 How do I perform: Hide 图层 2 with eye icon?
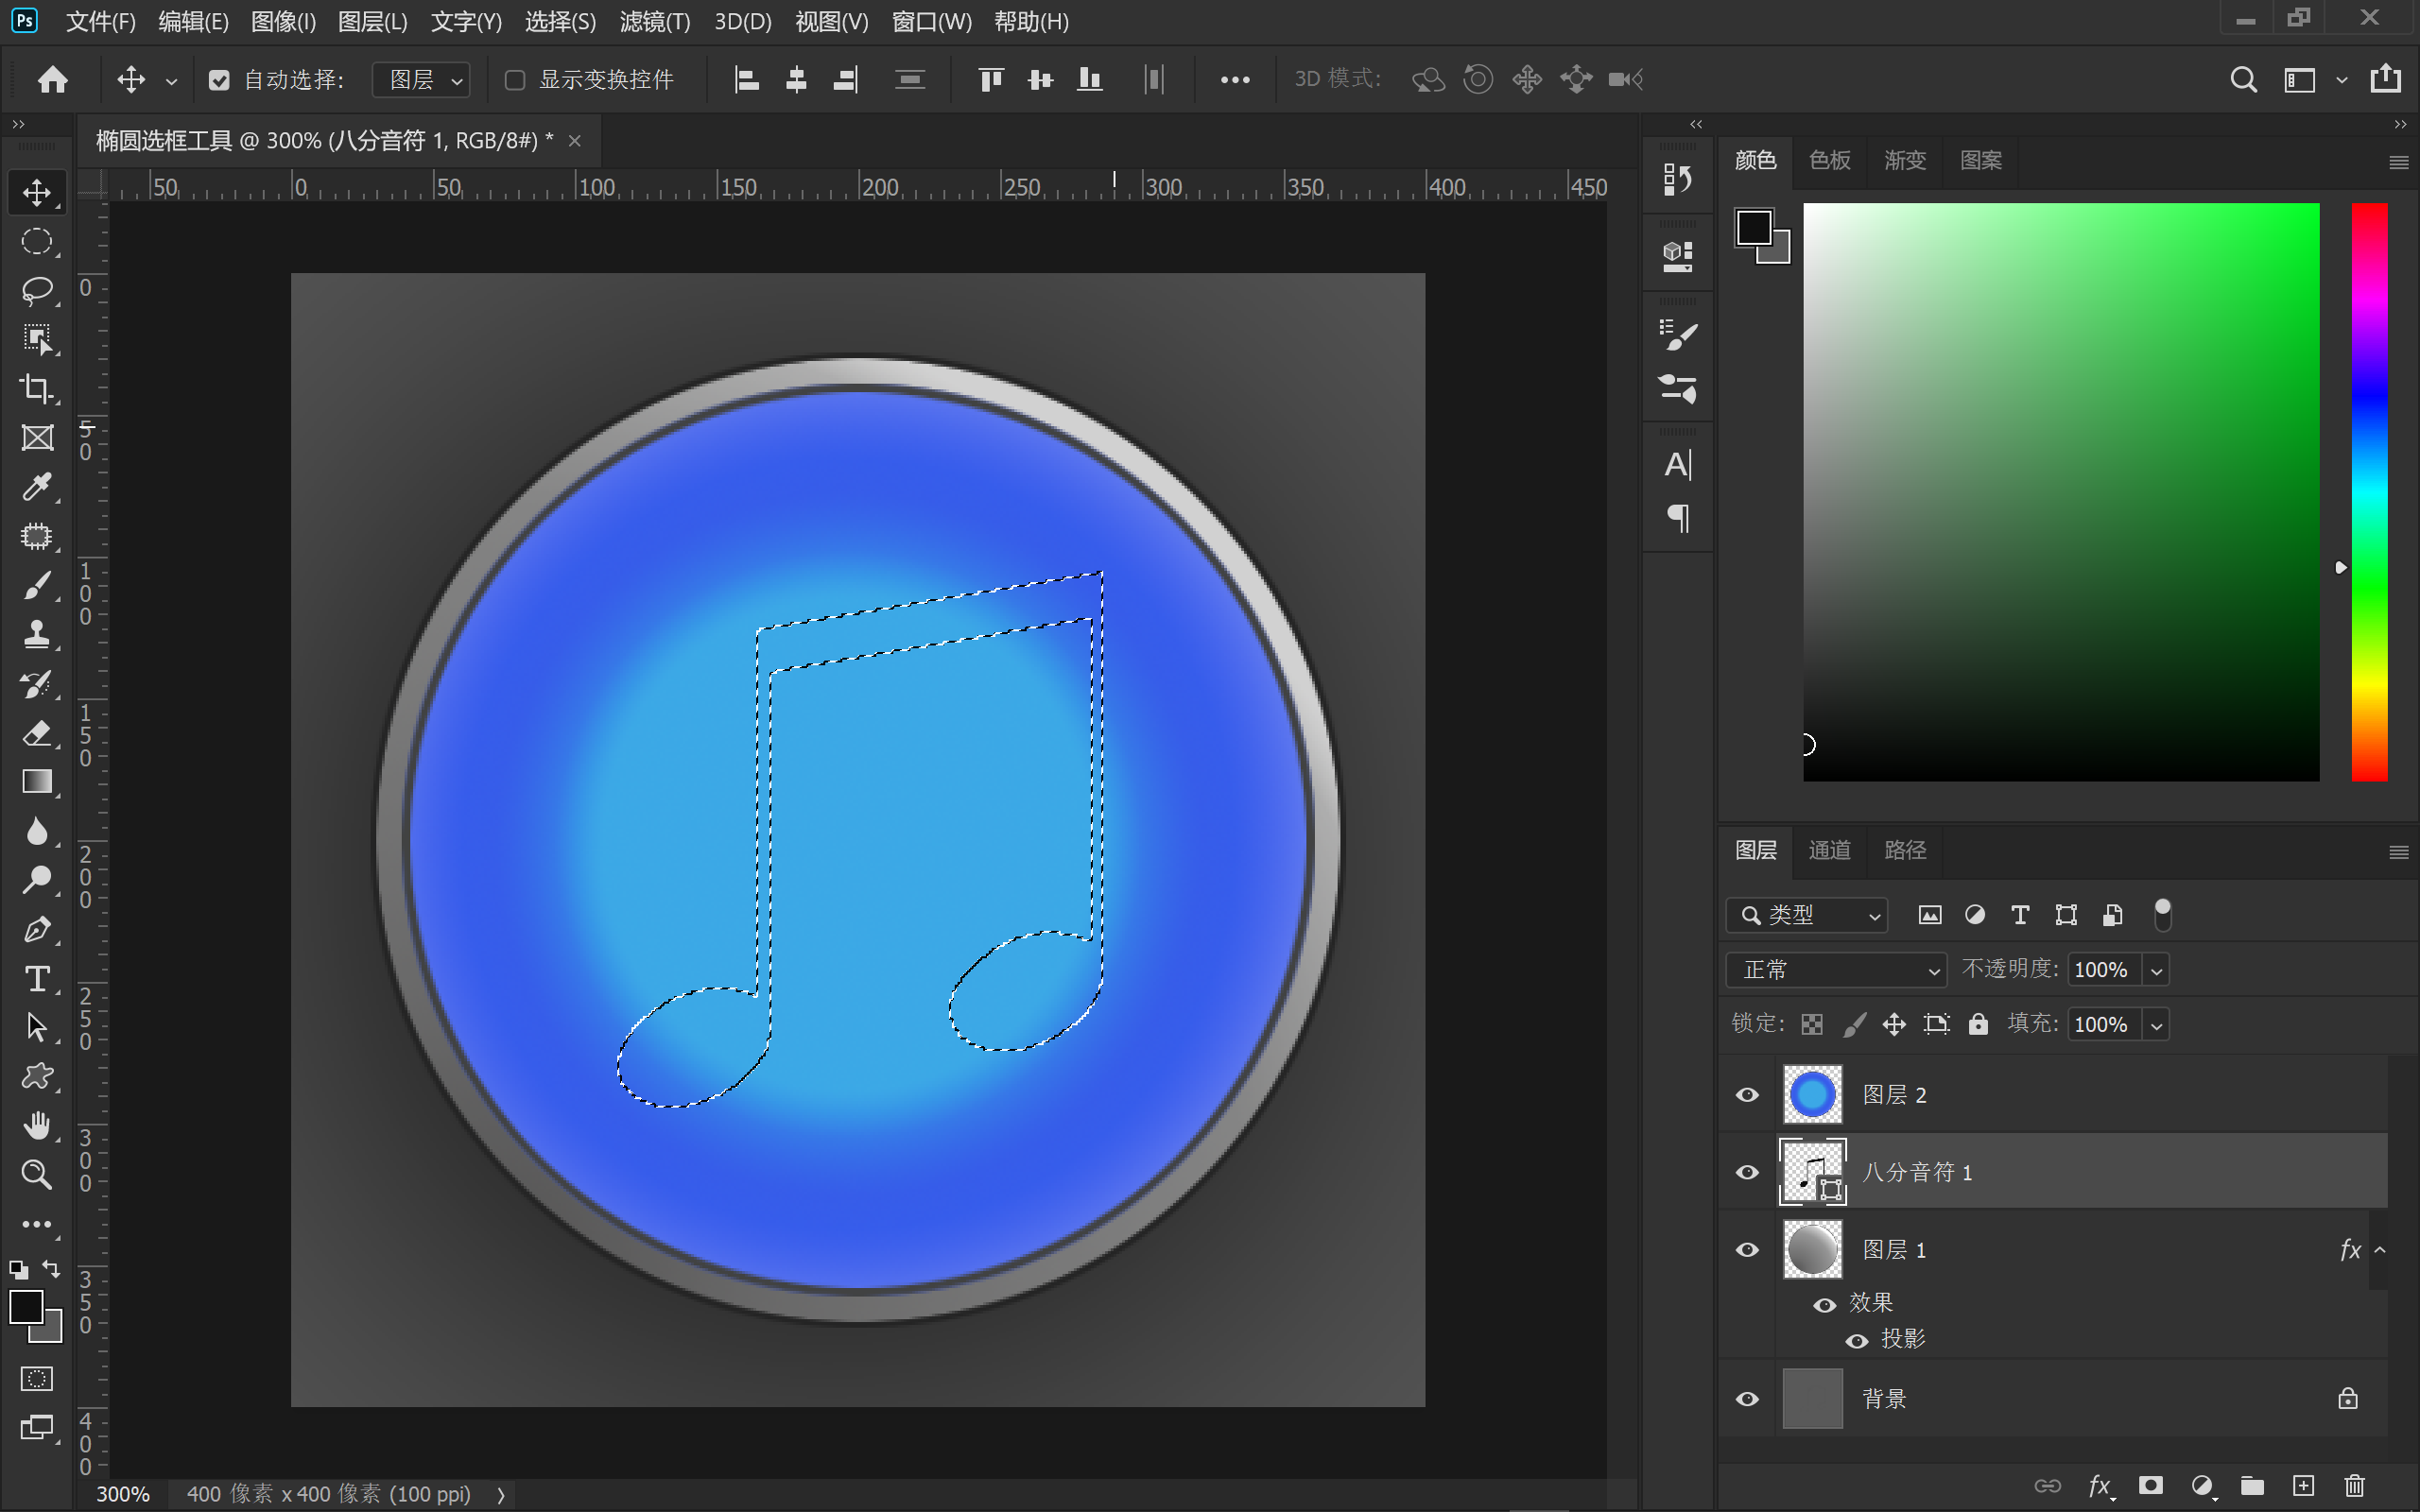pos(1747,1095)
